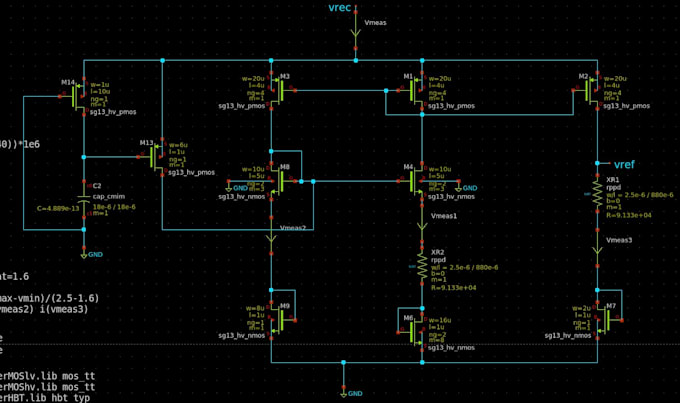This screenshot has width=680, height=403.
Task: Click the 'l=10u' parameter of M14
Action: tap(100, 92)
